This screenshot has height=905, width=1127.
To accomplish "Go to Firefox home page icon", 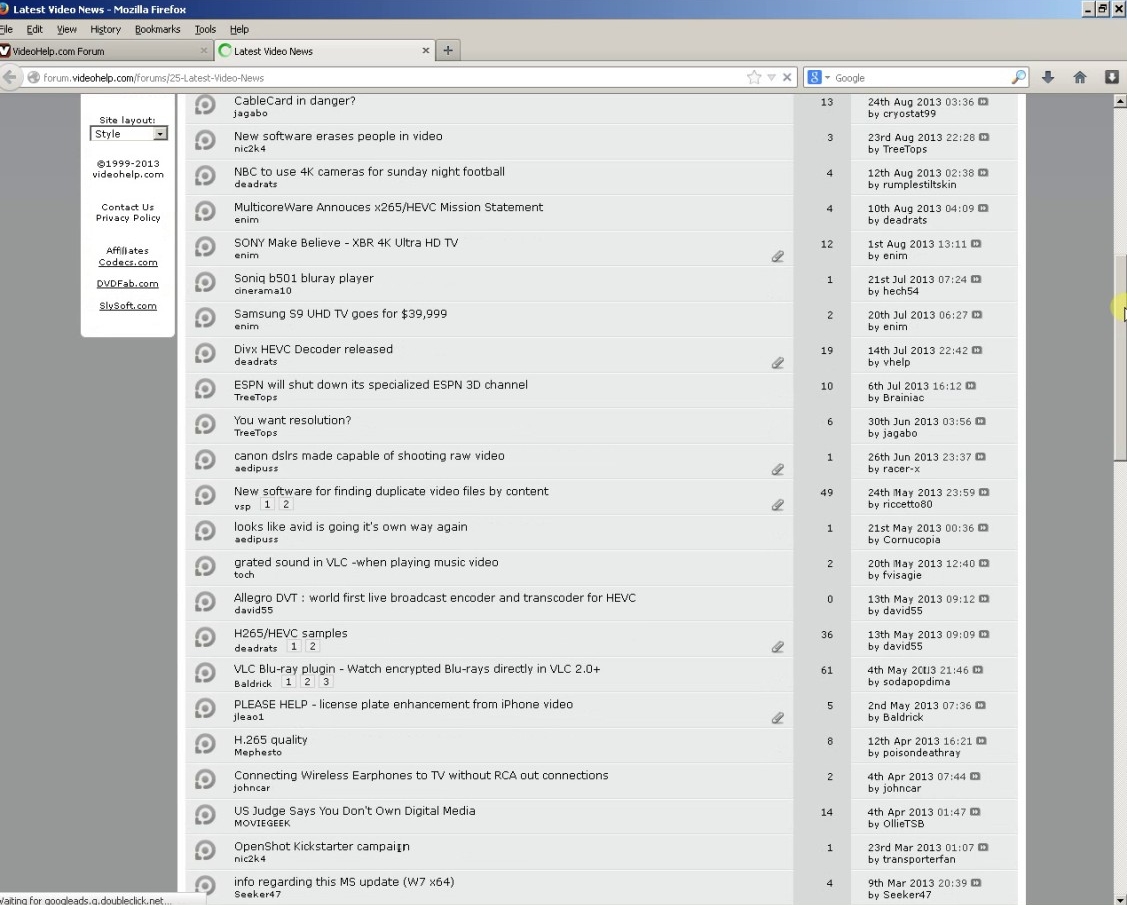I will tap(1080, 77).
